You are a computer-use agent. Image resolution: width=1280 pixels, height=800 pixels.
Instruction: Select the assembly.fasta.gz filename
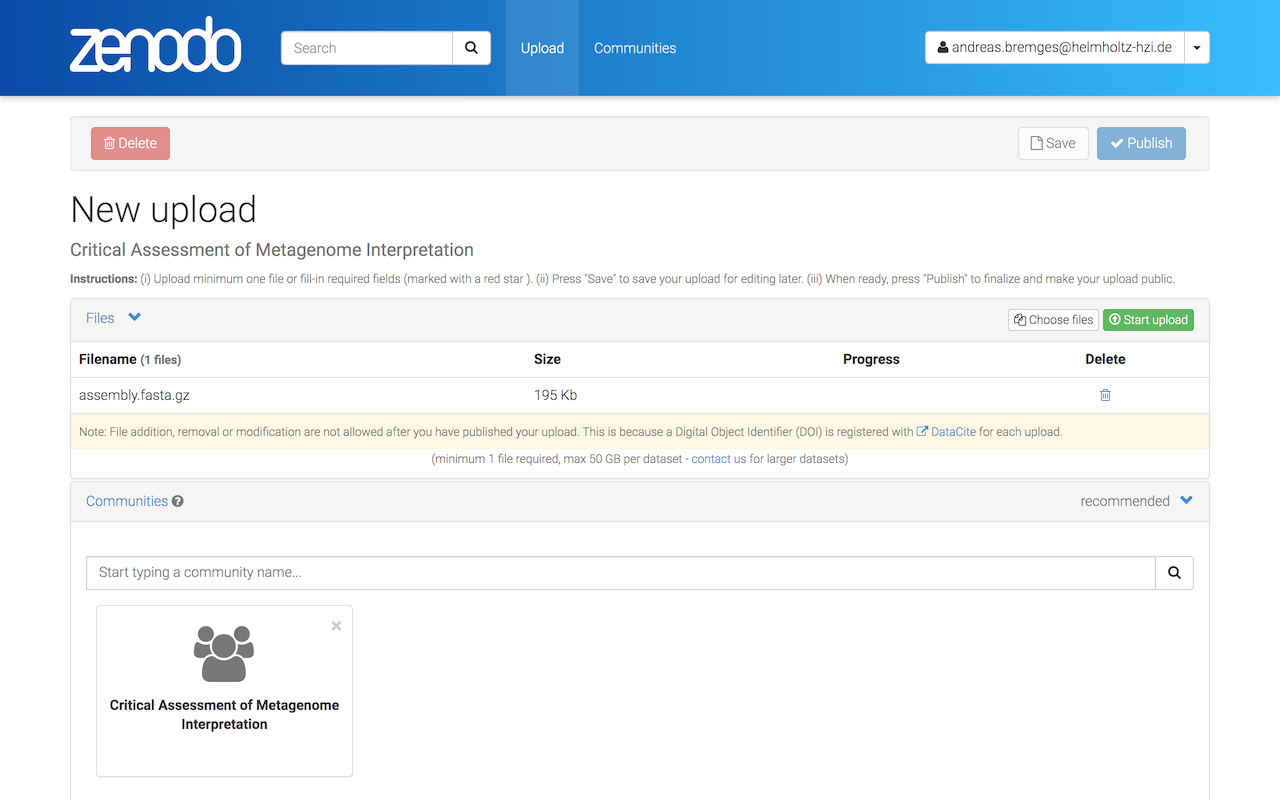point(134,395)
